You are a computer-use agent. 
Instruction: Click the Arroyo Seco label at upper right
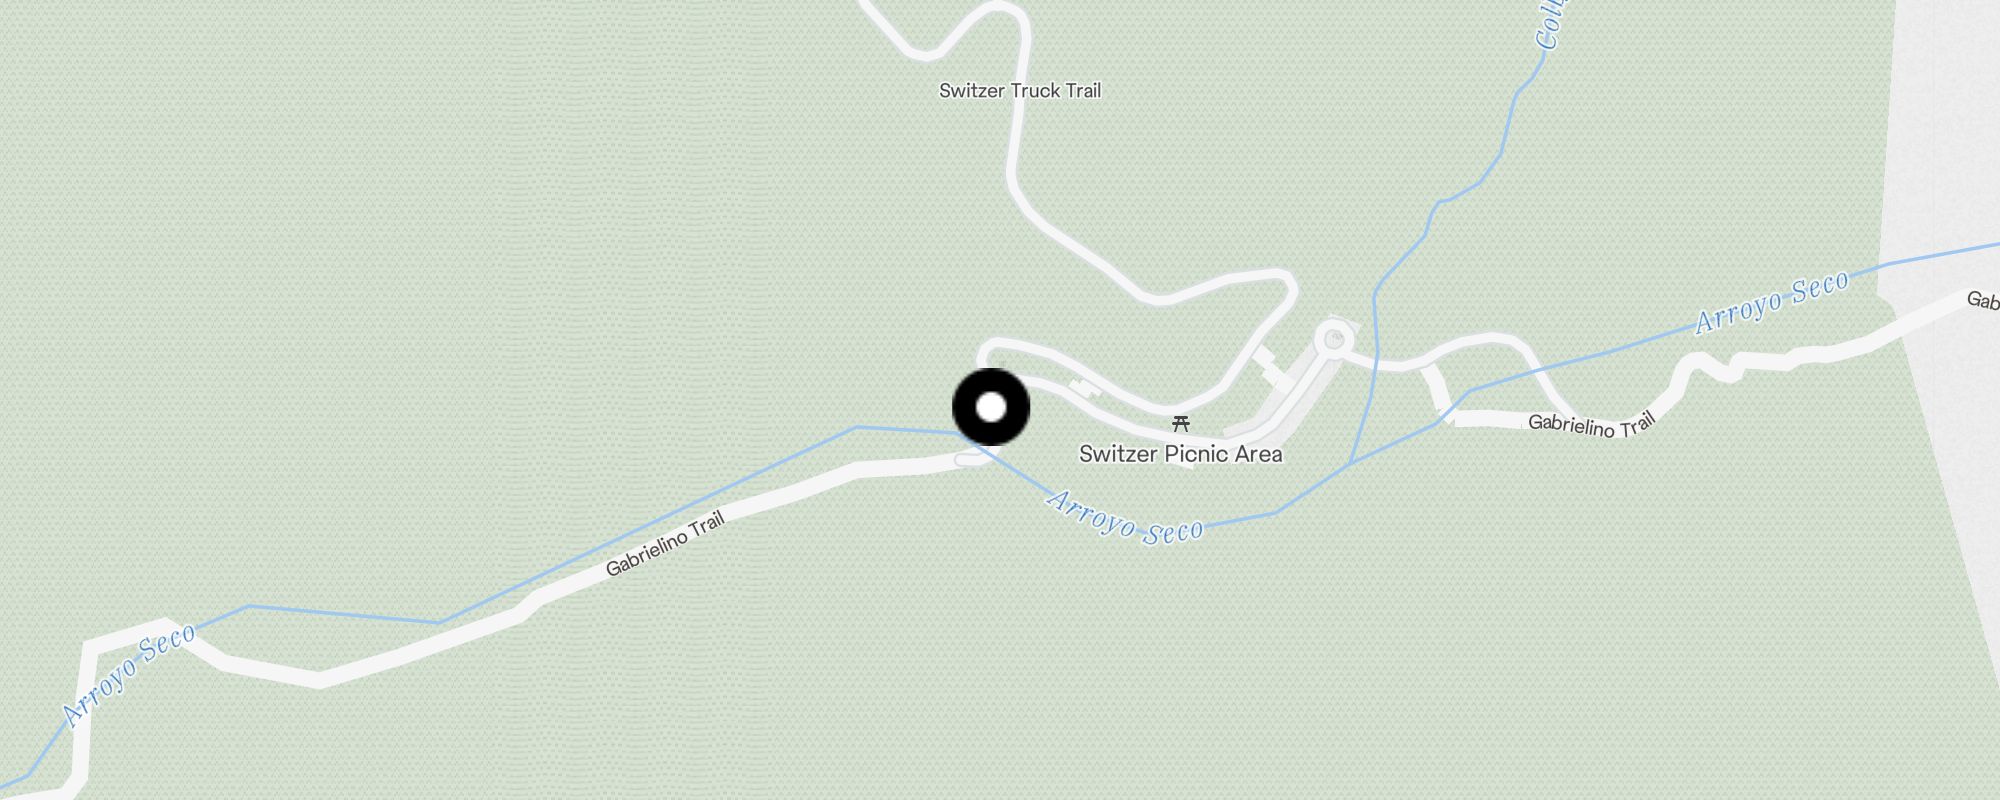pos(1772,302)
